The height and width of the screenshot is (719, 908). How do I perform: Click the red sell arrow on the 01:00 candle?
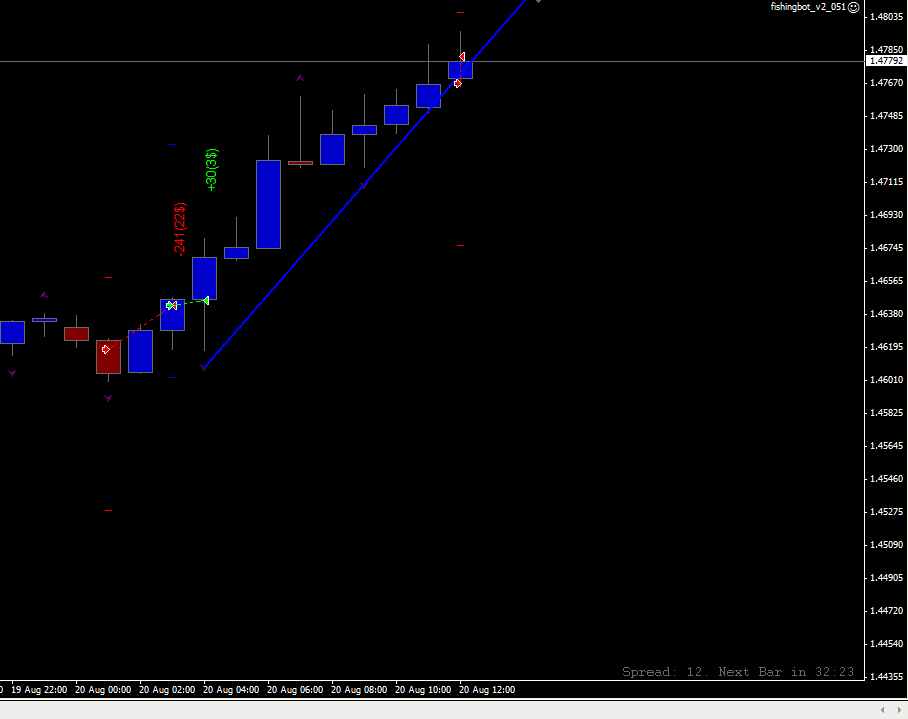point(105,349)
